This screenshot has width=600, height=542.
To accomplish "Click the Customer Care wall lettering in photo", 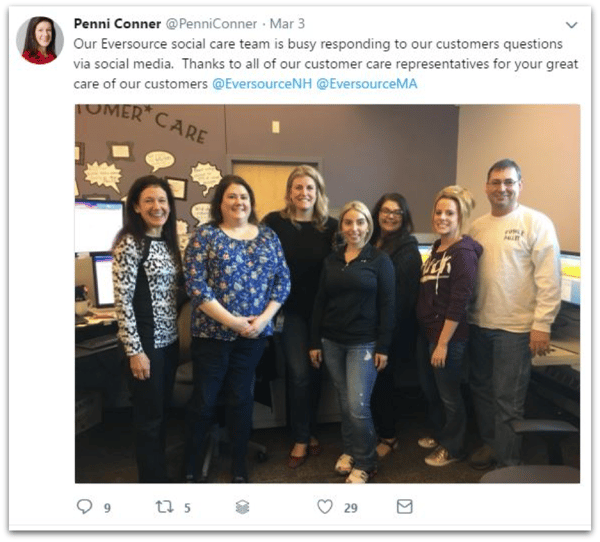I will point(143,122).
